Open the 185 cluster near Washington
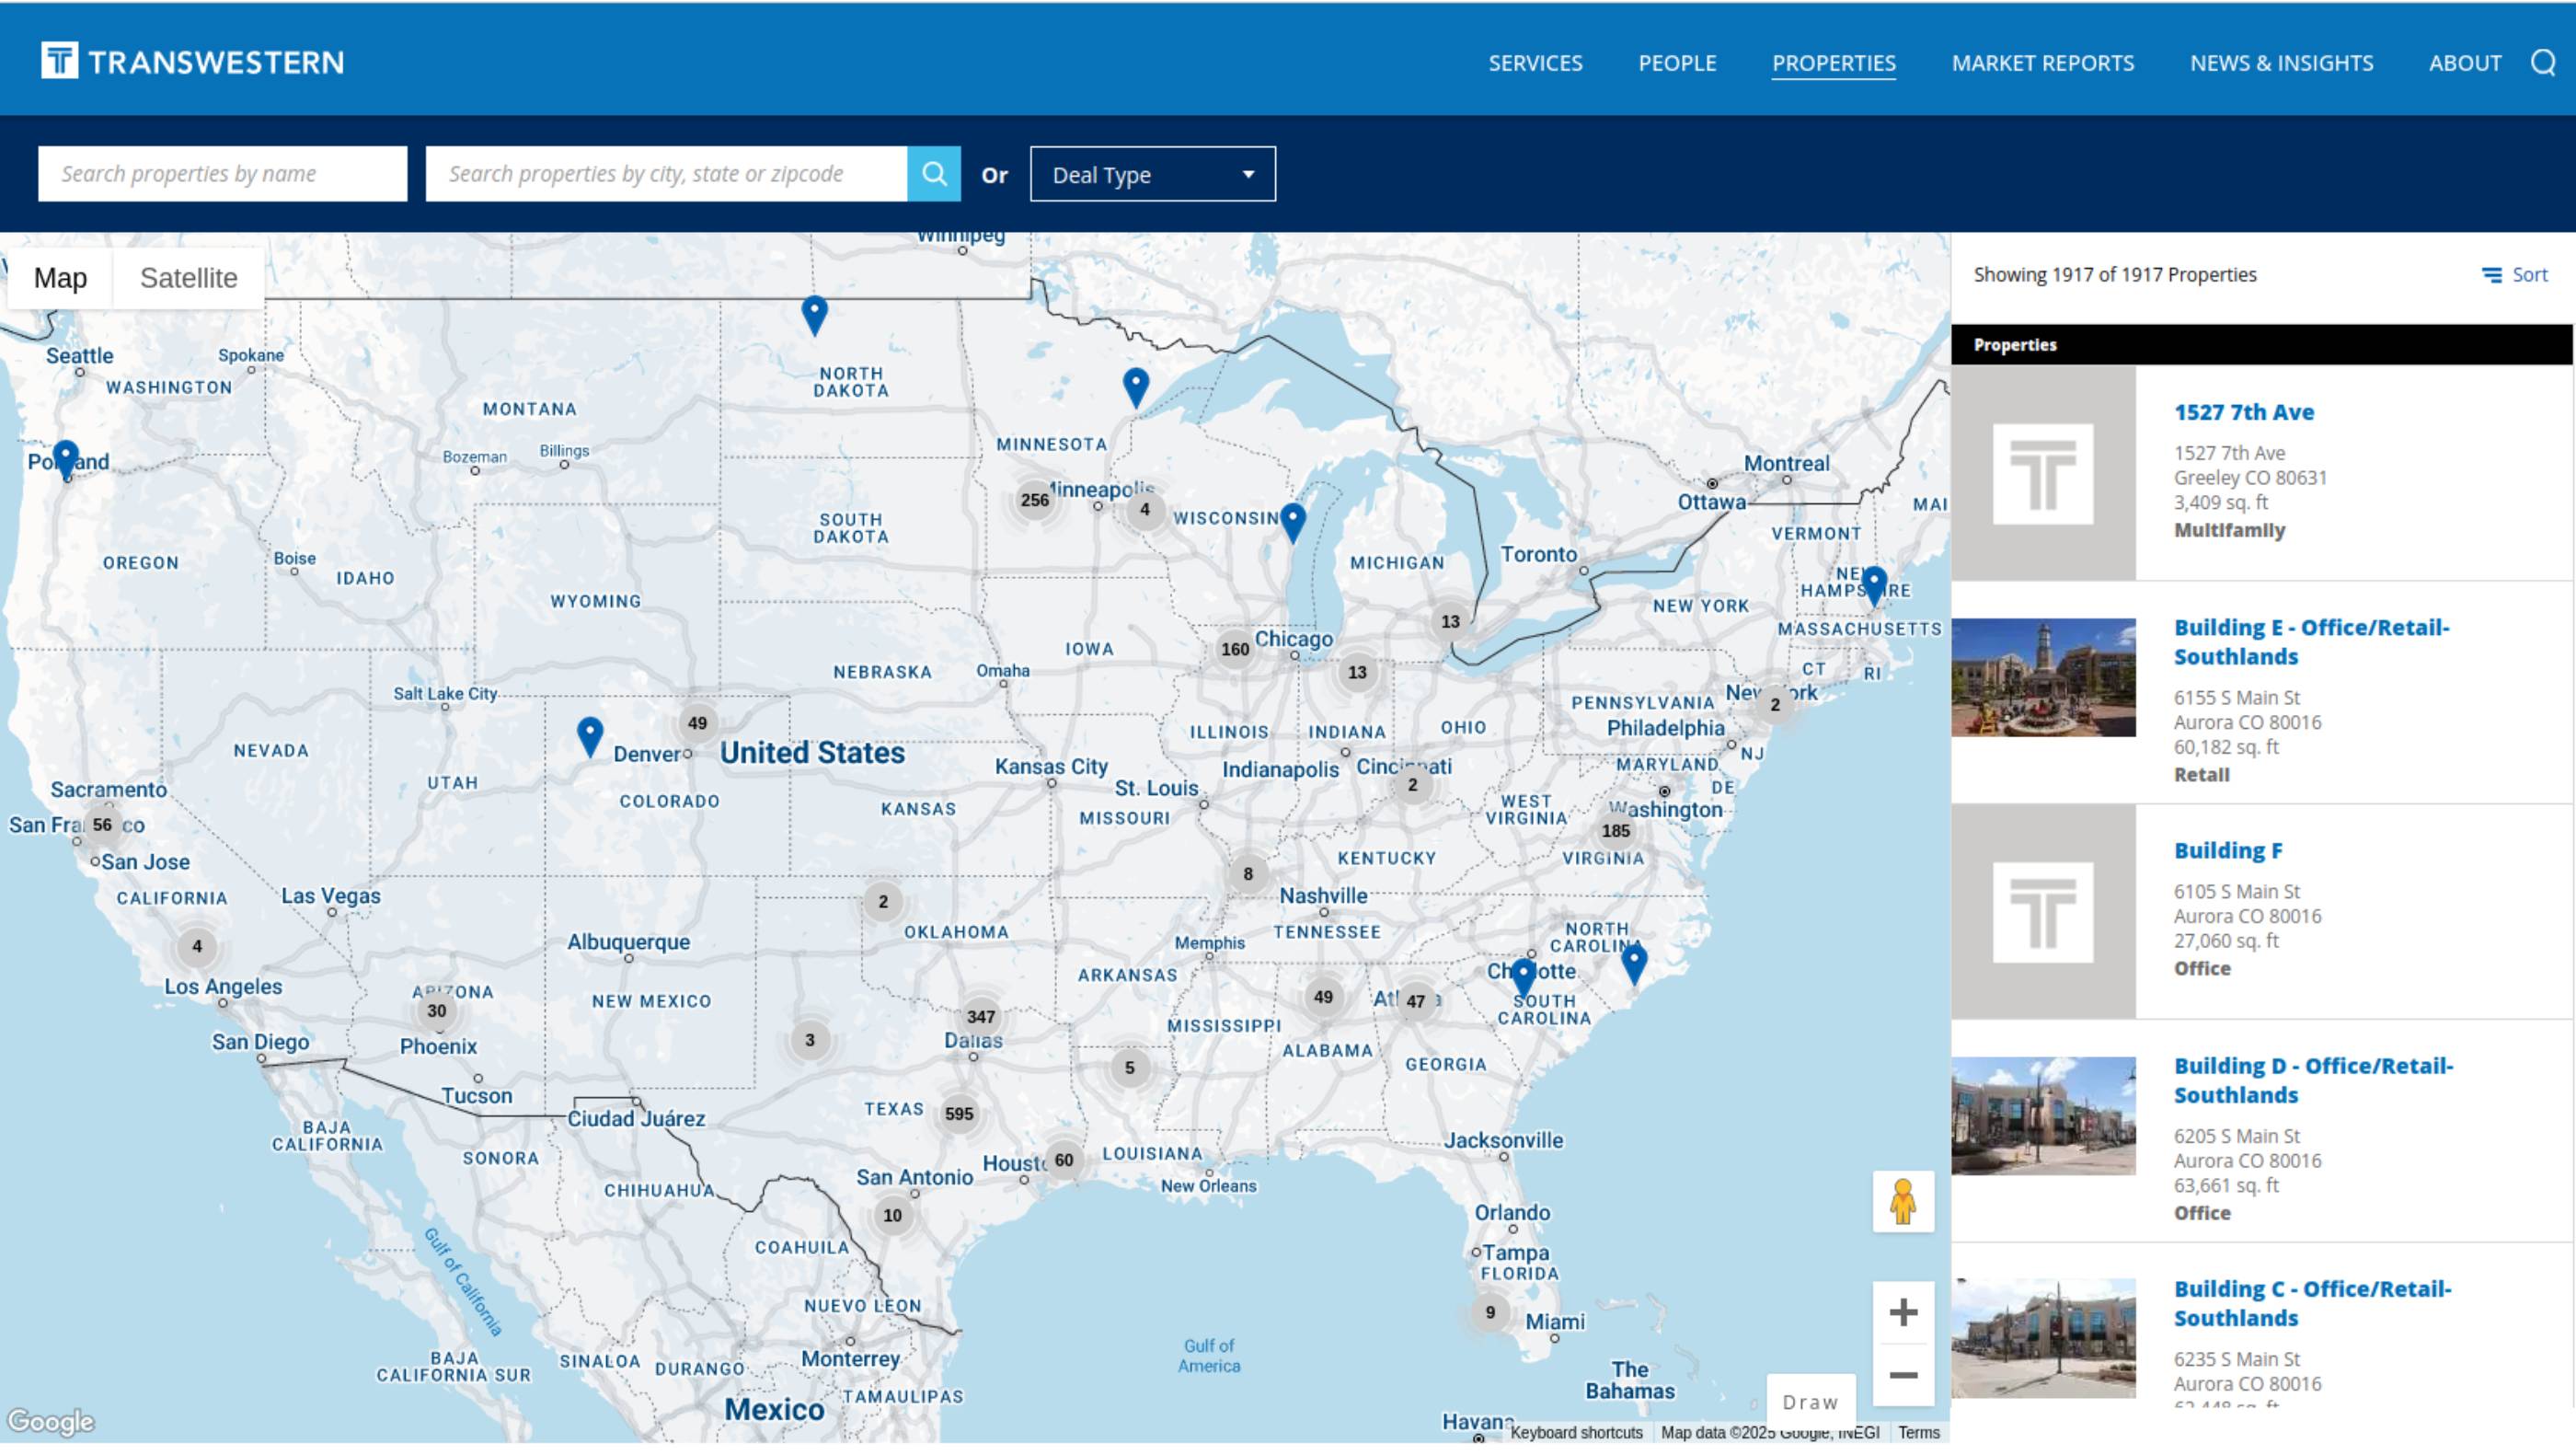Image resolution: width=2576 pixels, height=1455 pixels. click(x=1616, y=831)
